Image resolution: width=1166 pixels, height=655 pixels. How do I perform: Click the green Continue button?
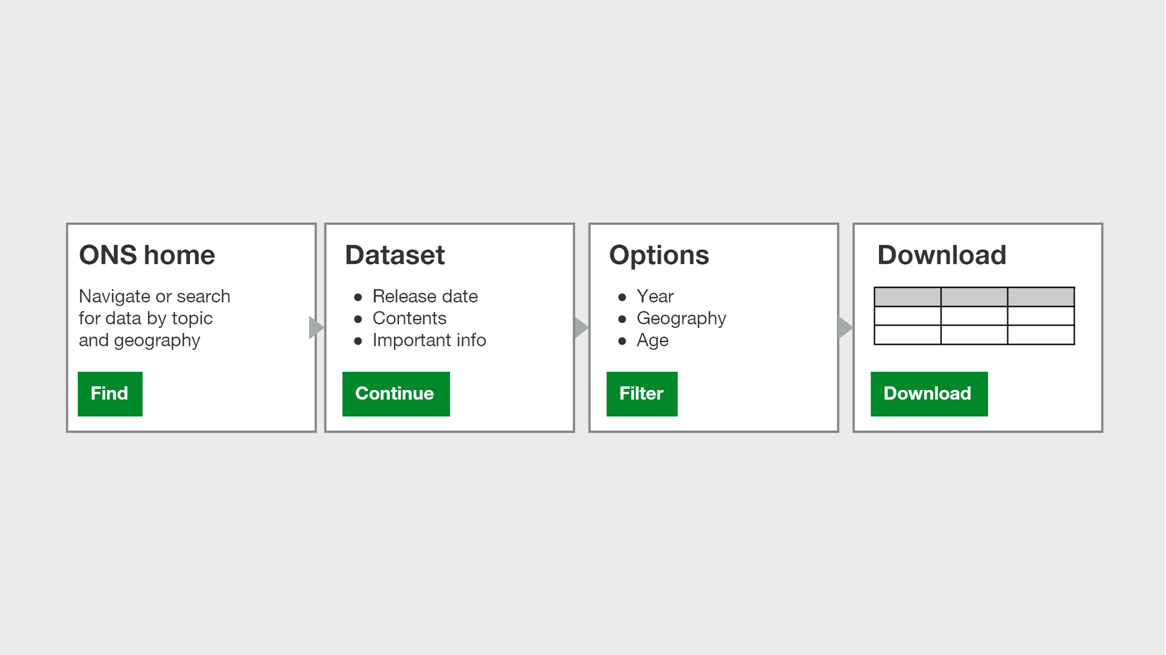click(396, 393)
